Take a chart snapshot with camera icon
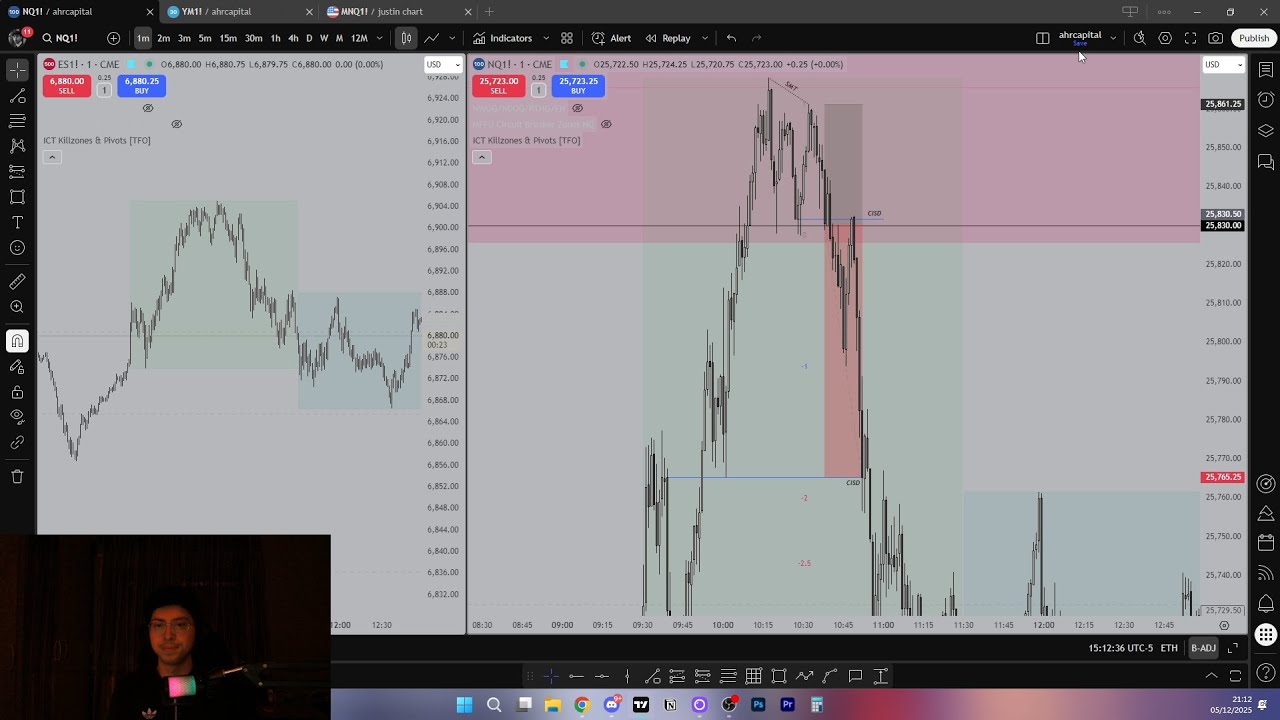The width and height of the screenshot is (1280, 720). tap(1215, 38)
